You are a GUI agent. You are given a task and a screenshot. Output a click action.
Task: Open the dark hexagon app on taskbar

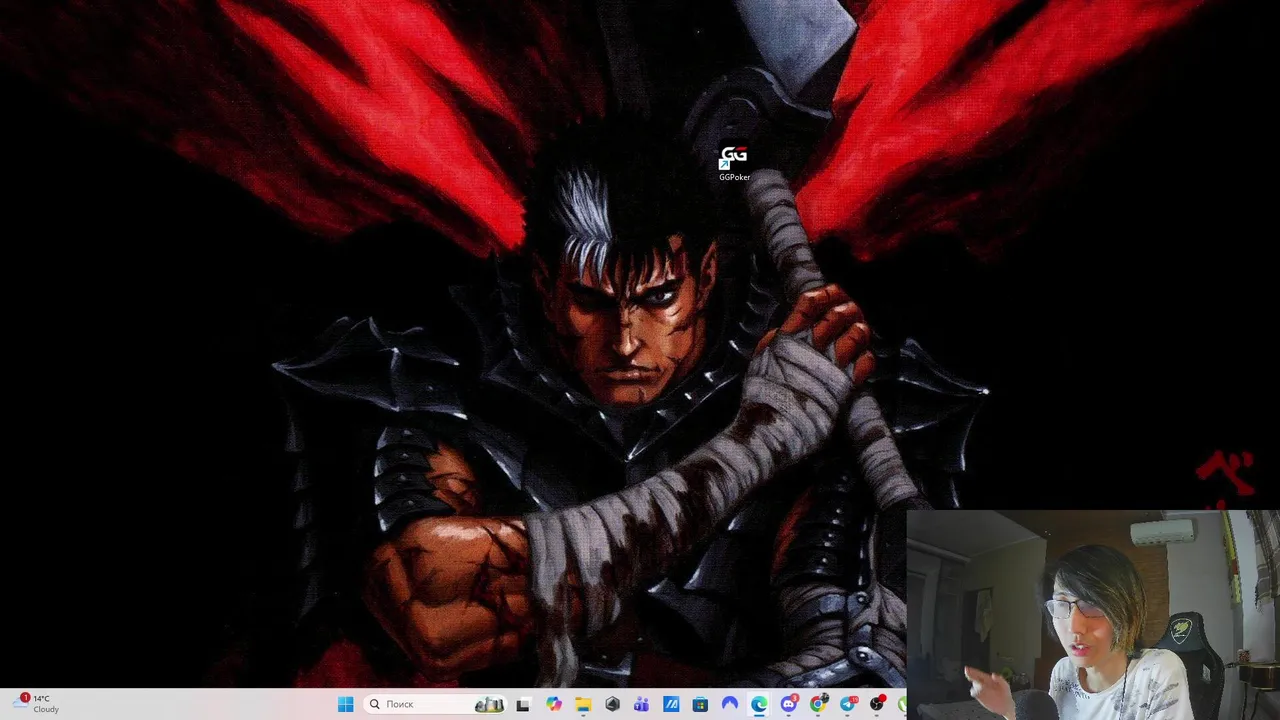click(x=612, y=704)
